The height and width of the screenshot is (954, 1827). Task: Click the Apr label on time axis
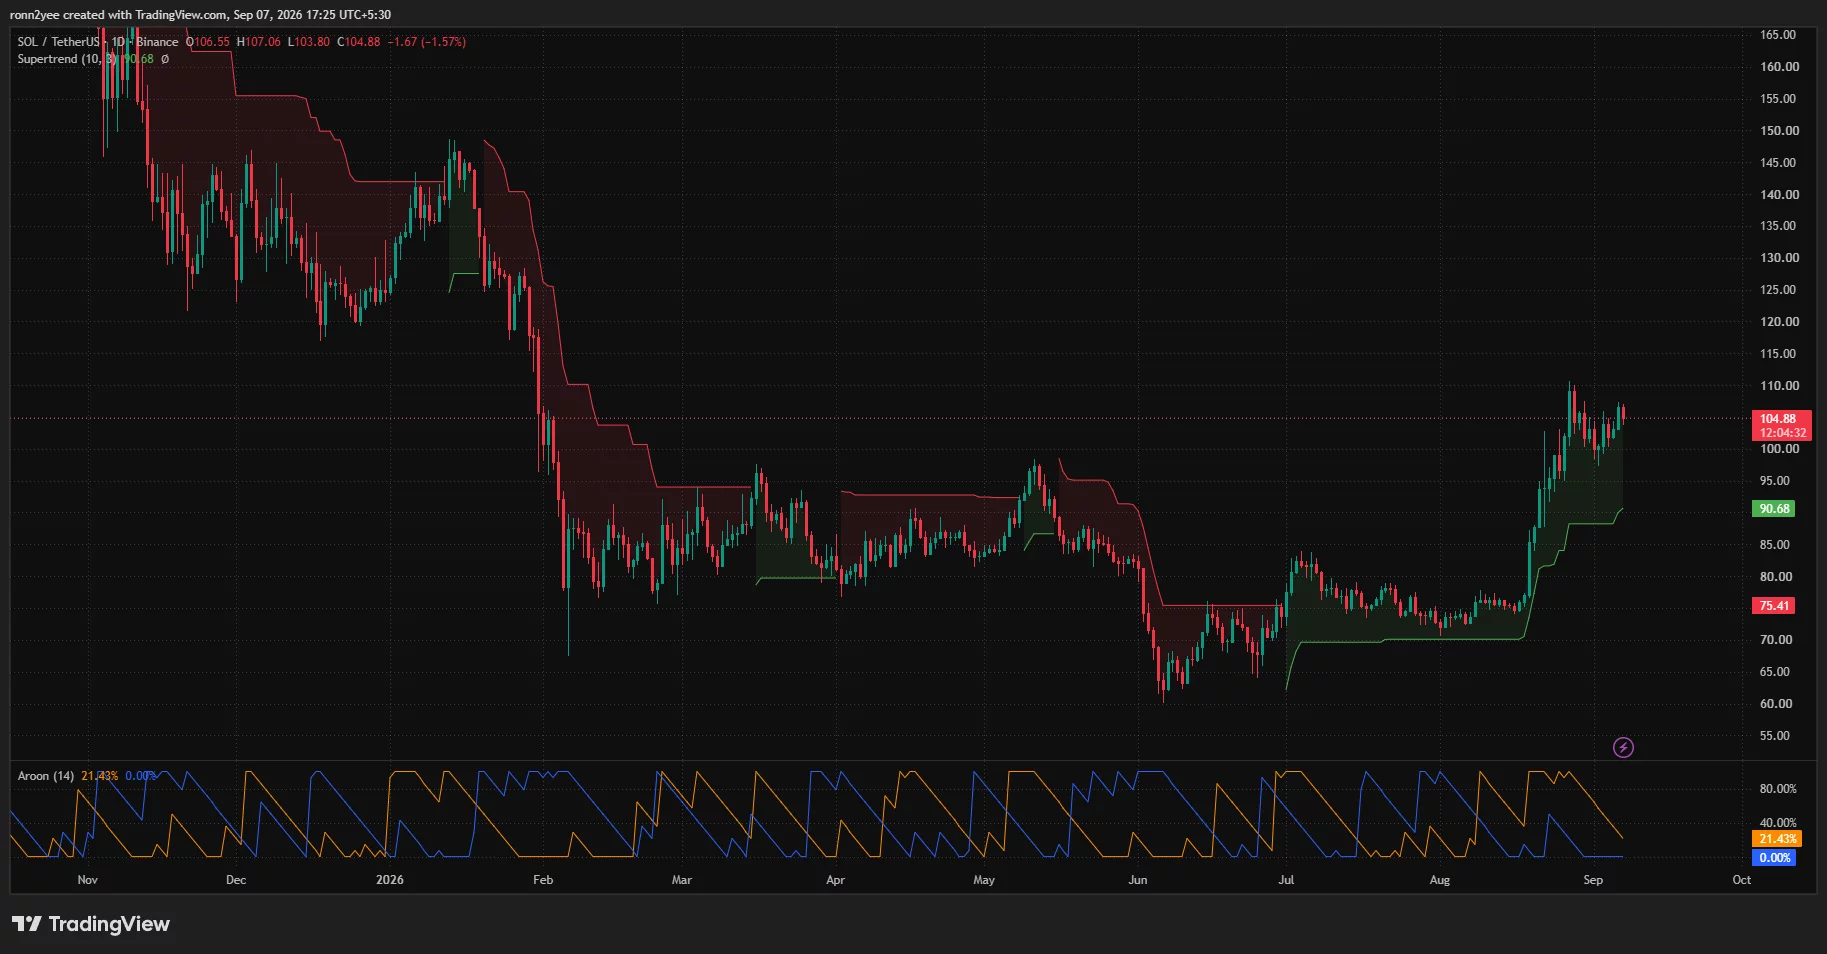pos(836,880)
